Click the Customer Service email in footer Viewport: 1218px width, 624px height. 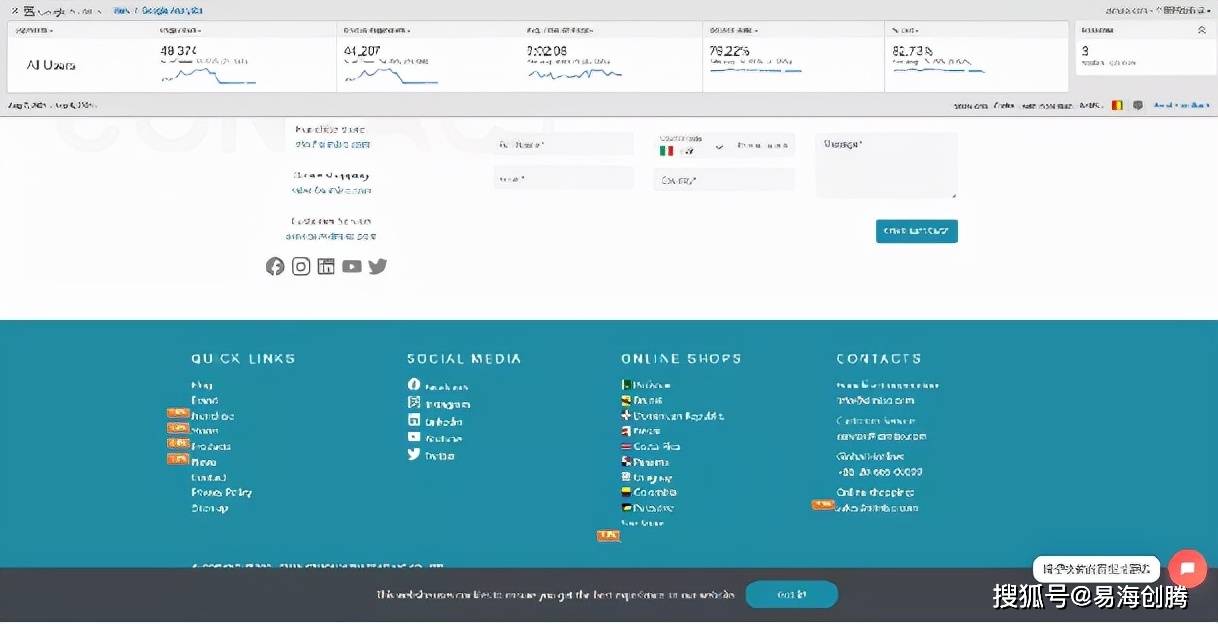881,436
